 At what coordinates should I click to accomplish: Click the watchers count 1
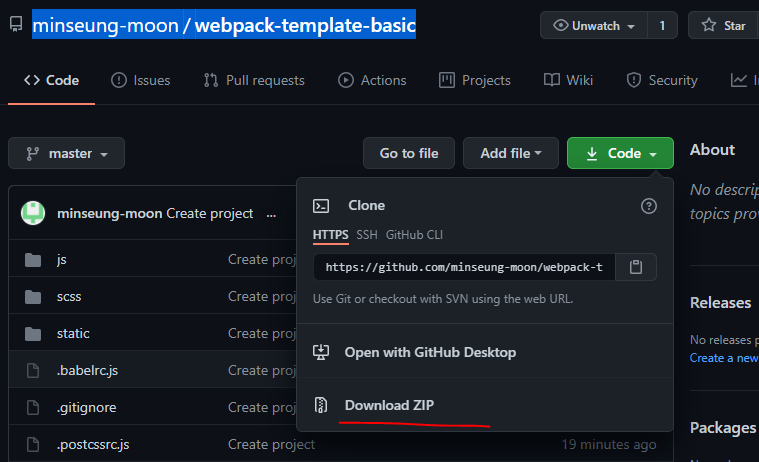tap(662, 25)
